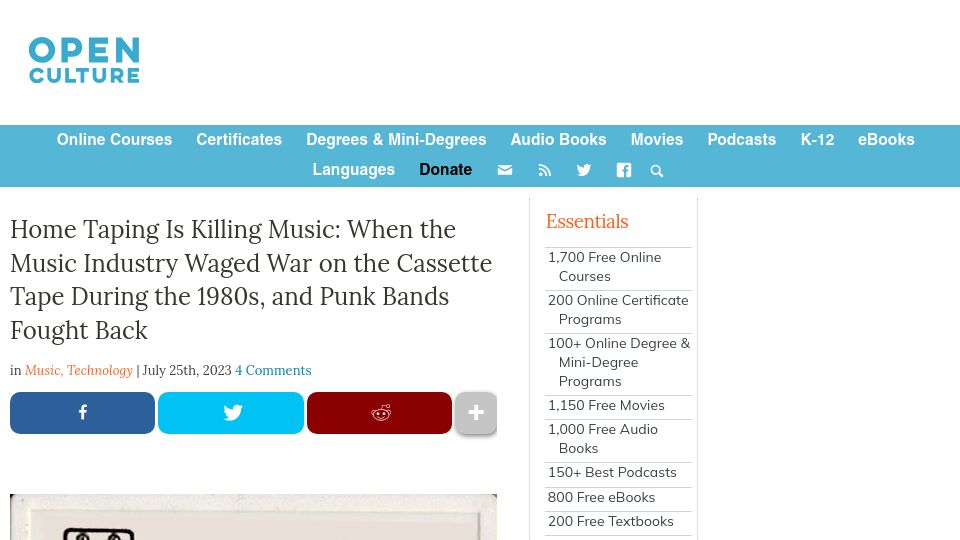The height and width of the screenshot is (540, 960).
Task: Click the Home Taping article headline
Action: pyautogui.click(x=251, y=280)
